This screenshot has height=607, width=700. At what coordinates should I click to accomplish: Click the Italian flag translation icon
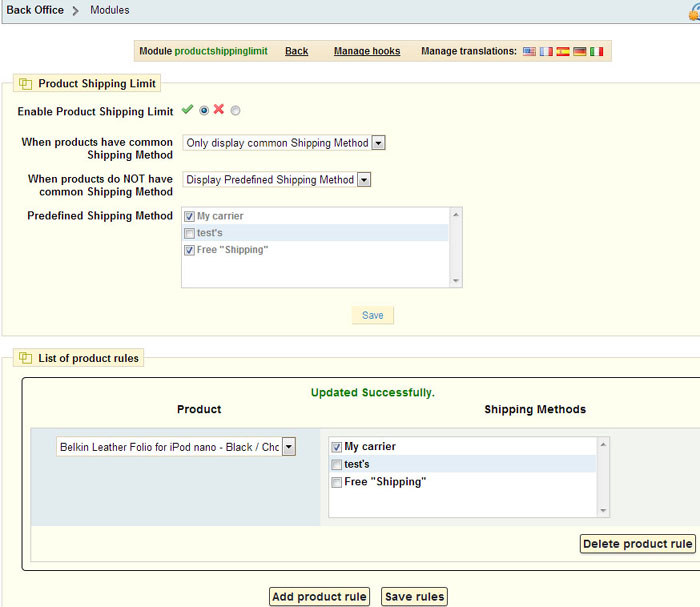tap(597, 51)
